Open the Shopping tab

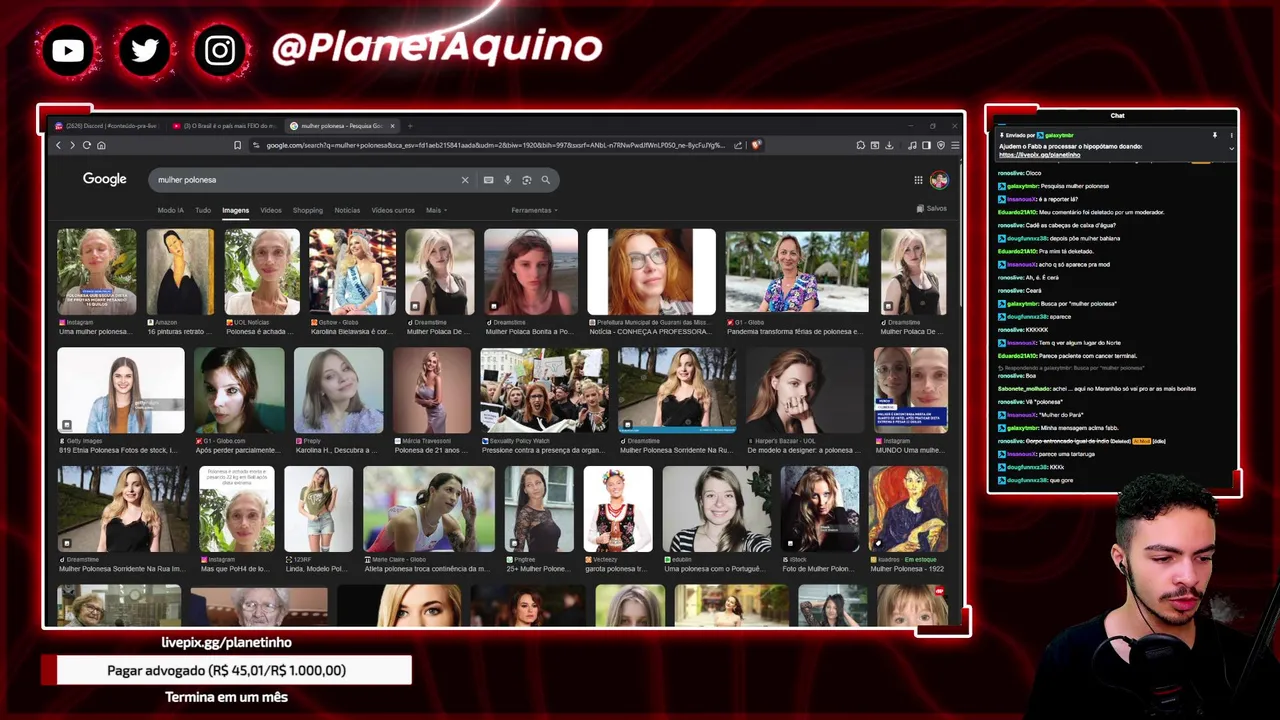tap(308, 210)
